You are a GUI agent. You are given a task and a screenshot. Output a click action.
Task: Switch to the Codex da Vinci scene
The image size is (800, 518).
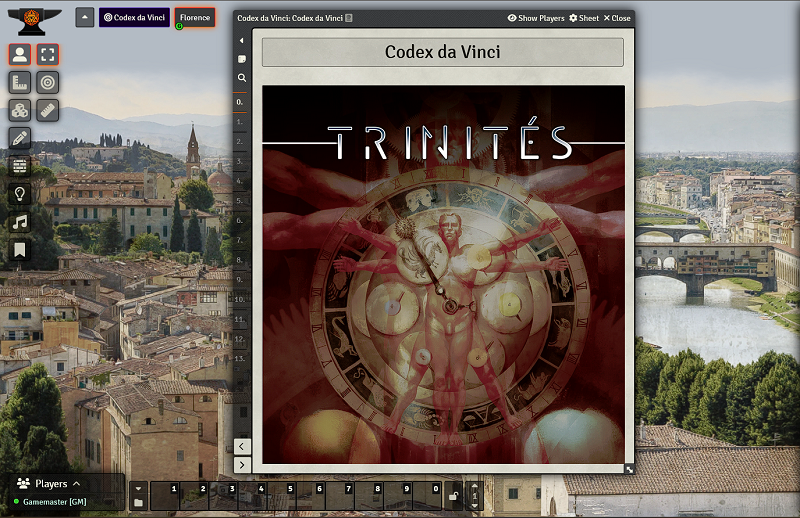pos(134,18)
